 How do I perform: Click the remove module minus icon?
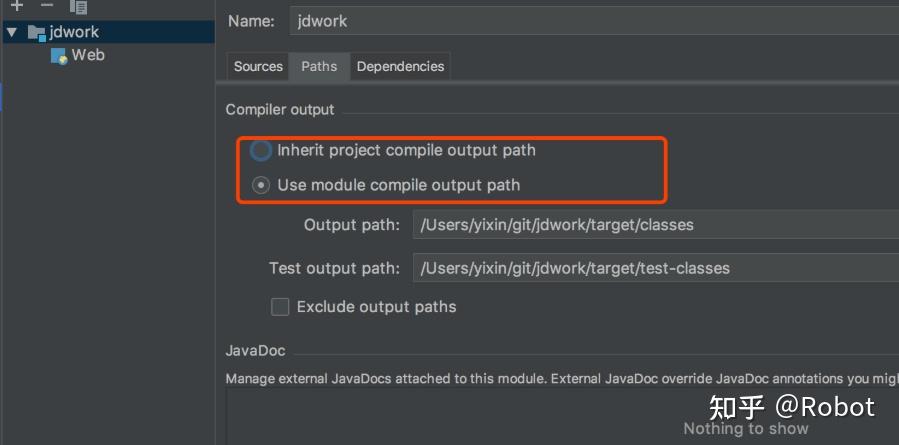pos(46,5)
